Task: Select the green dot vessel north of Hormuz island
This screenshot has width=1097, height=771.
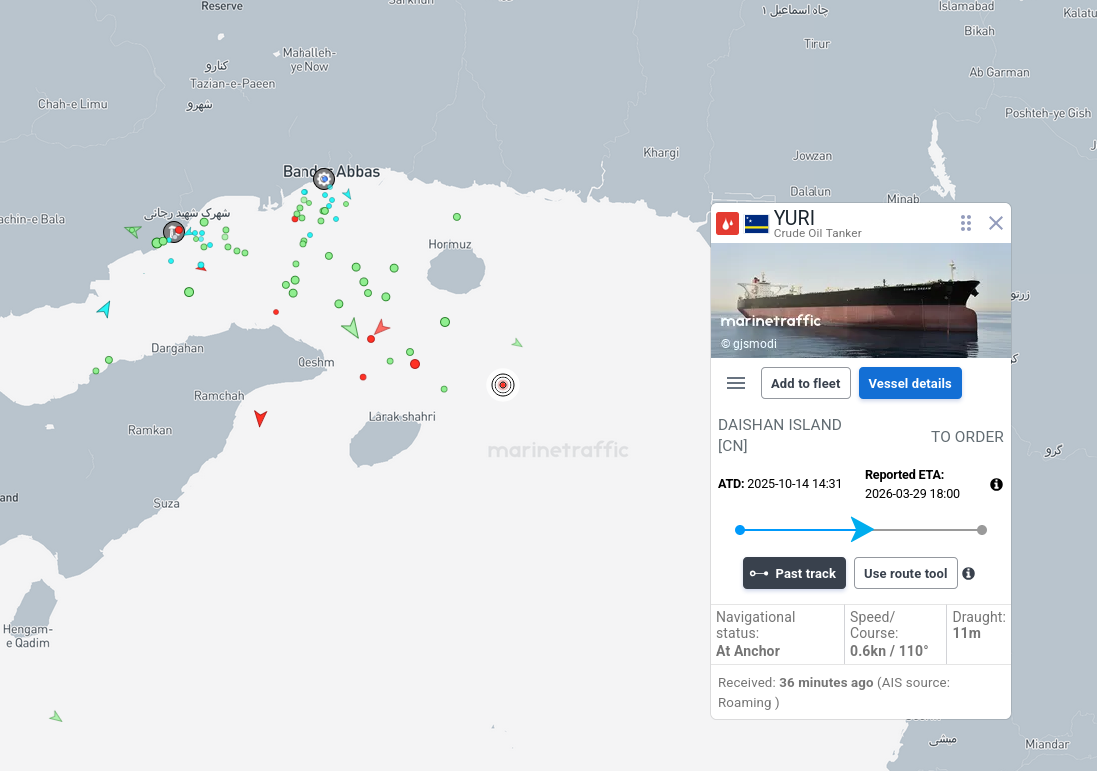Action: (x=457, y=217)
